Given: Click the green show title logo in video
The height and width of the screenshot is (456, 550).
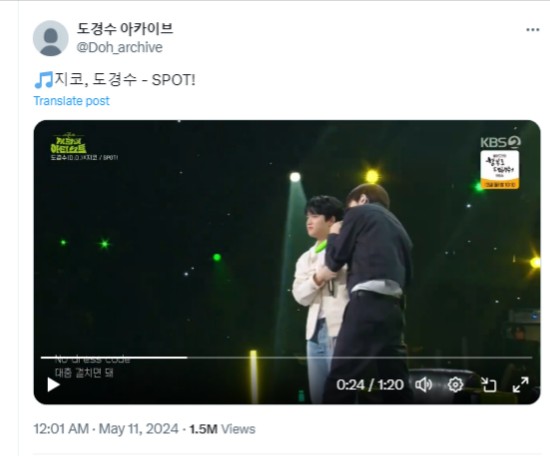Looking at the screenshot, I should (68, 143).
